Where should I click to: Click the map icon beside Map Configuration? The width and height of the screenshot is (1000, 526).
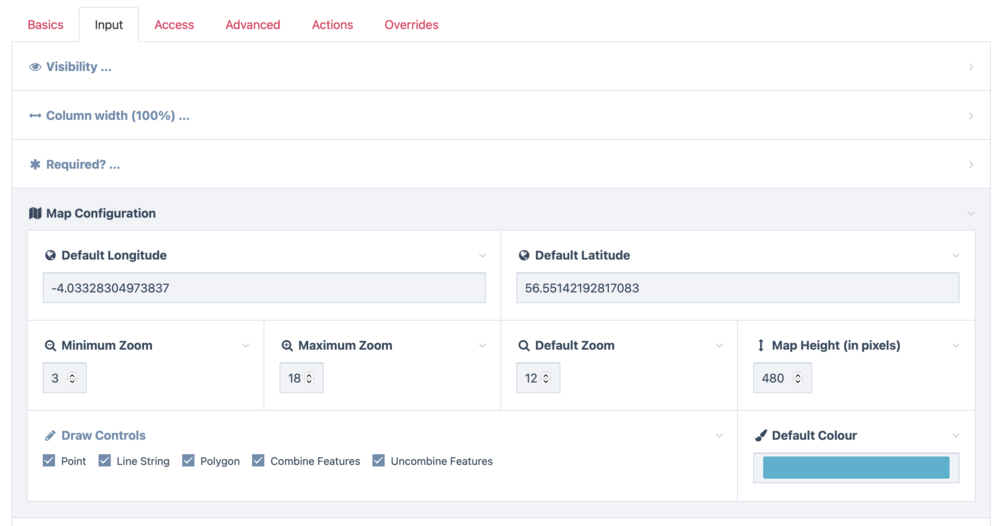click(35, 213)
